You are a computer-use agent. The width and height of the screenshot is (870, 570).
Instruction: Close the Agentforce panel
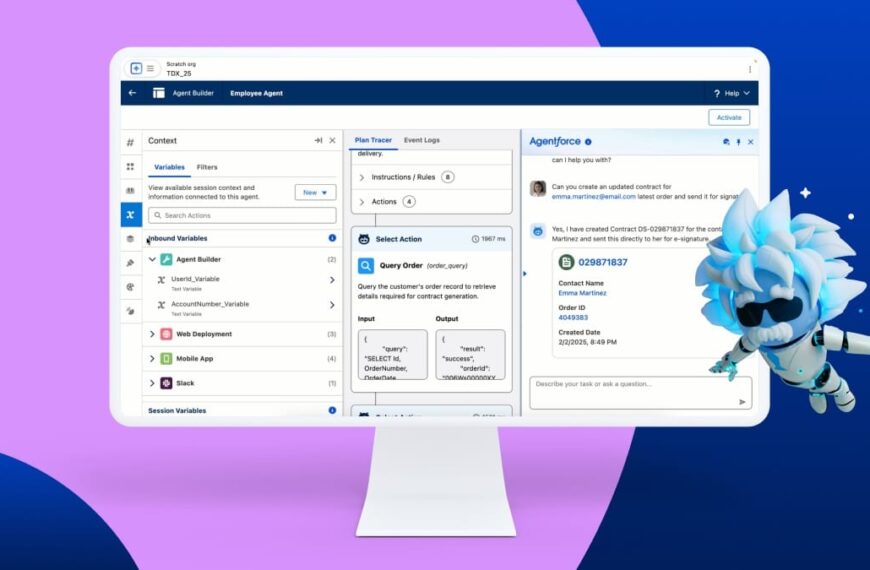(751, 142)
